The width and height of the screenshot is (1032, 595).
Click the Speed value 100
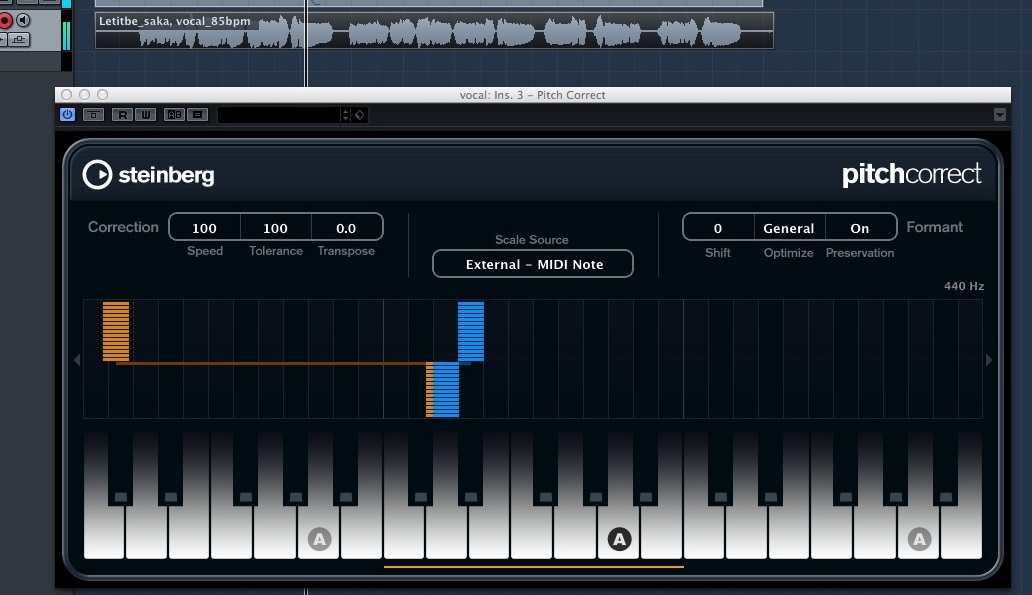(204, 228)
